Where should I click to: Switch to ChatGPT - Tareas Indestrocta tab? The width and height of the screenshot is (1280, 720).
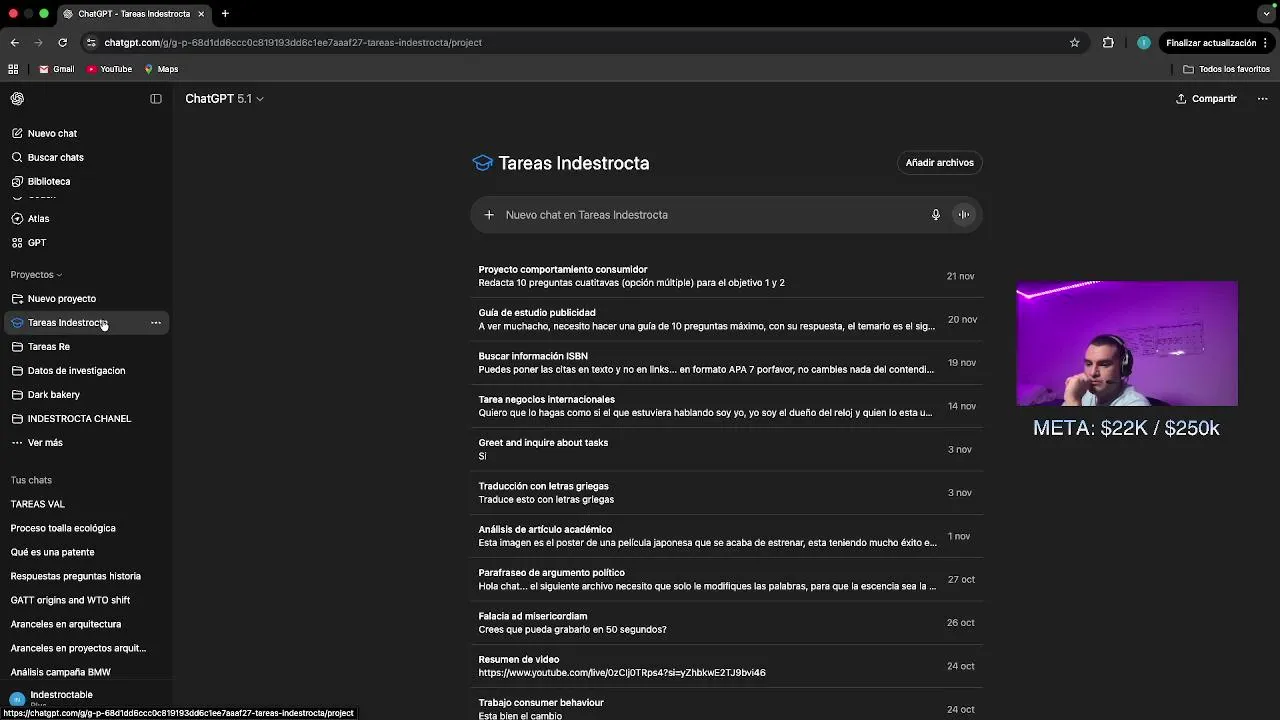click(x=133, y=14)
